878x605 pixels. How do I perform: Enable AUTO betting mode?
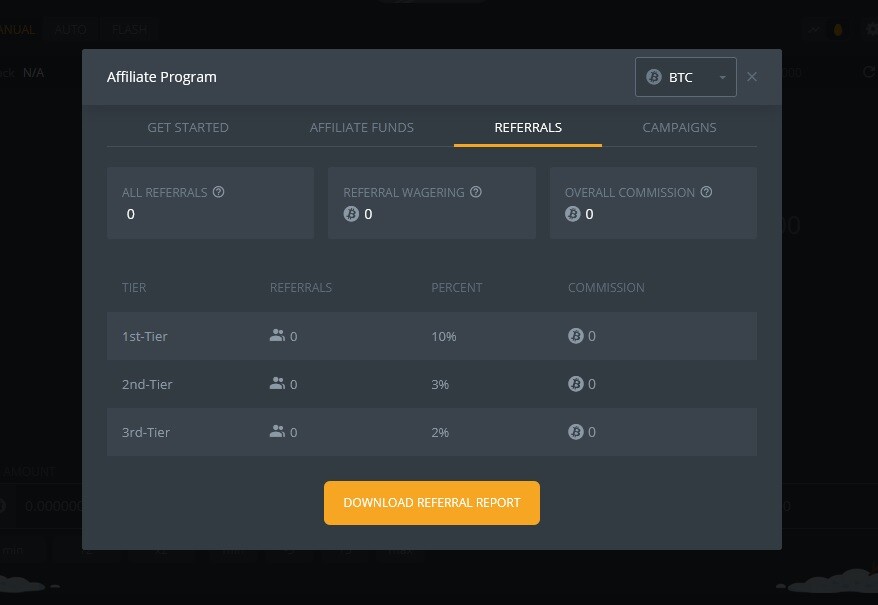(x=70, y=29)
